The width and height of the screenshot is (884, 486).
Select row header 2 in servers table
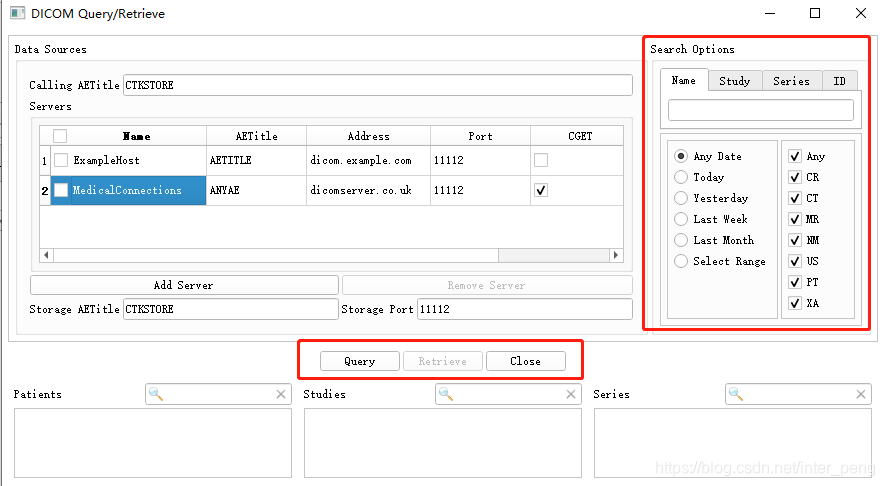tap(45, 191)
